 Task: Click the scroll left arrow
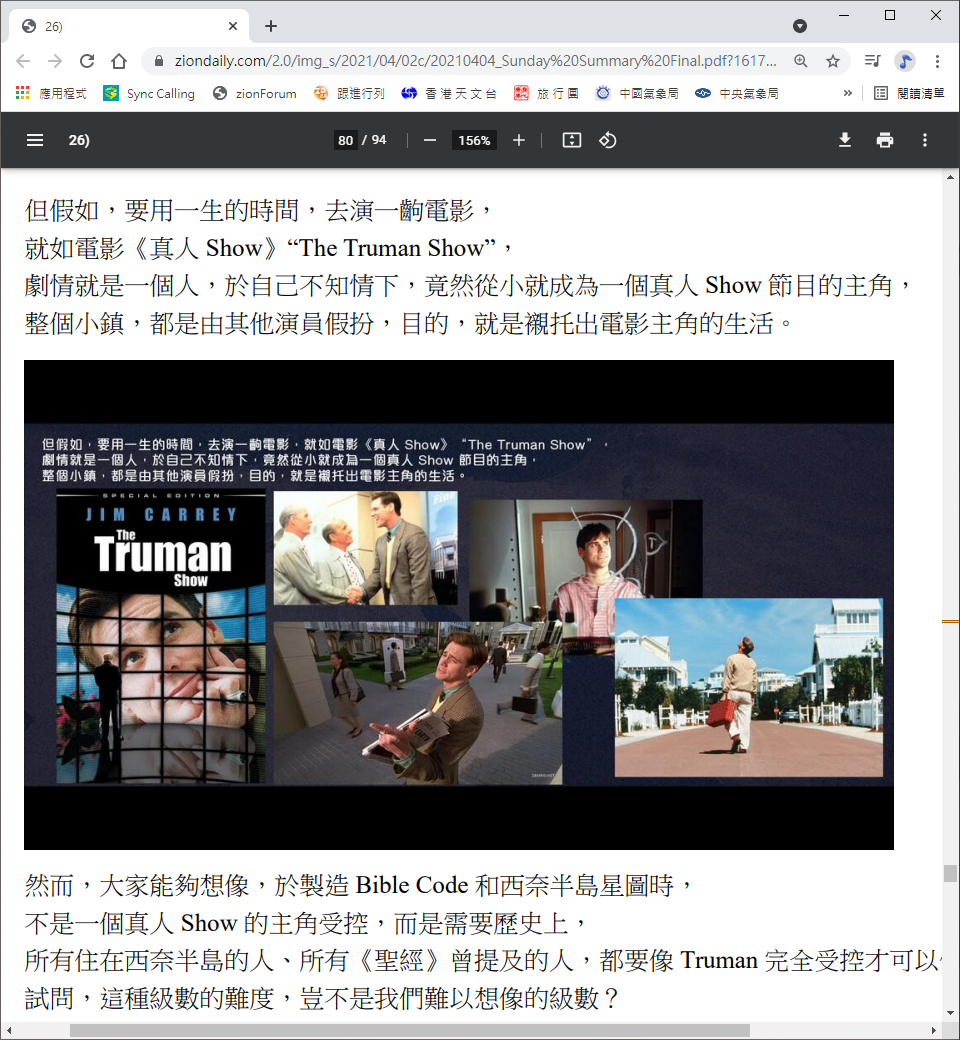[x=9, y=1031]
